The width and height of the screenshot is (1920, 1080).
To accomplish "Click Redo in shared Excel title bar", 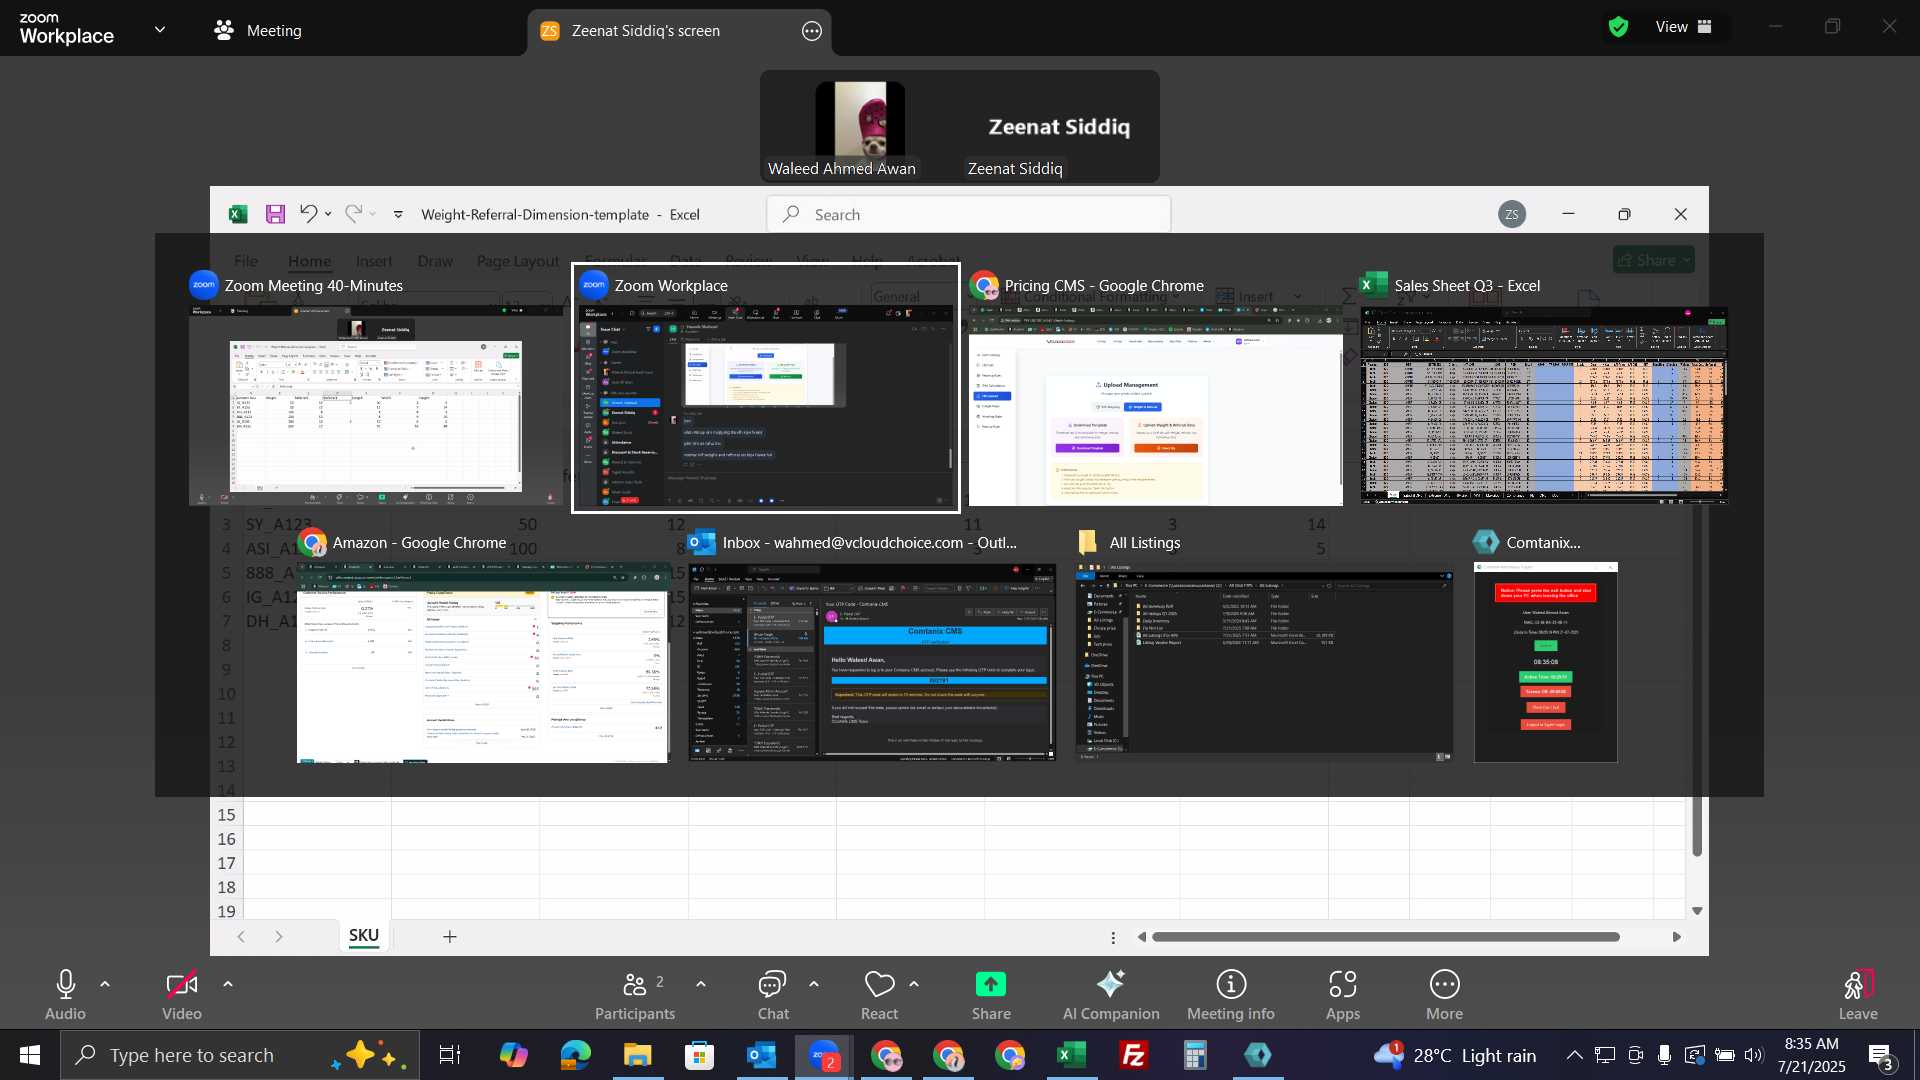I will coord(353,214).
